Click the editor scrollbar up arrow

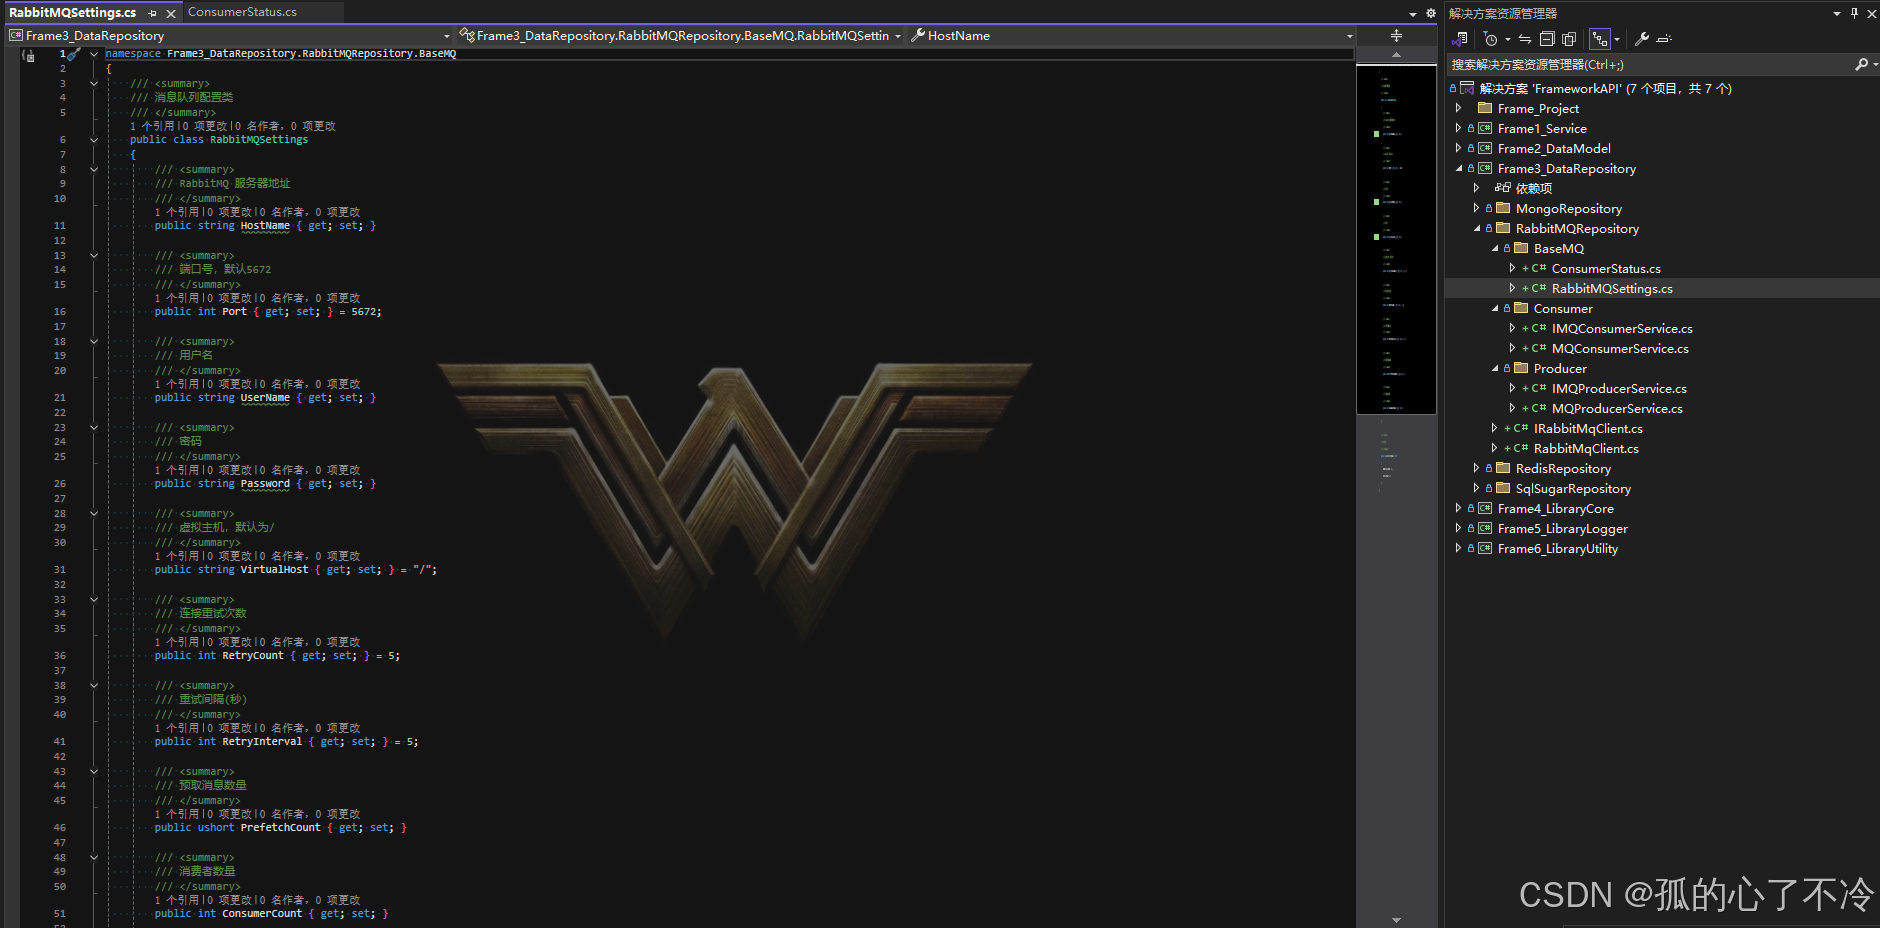[1396, 55]
